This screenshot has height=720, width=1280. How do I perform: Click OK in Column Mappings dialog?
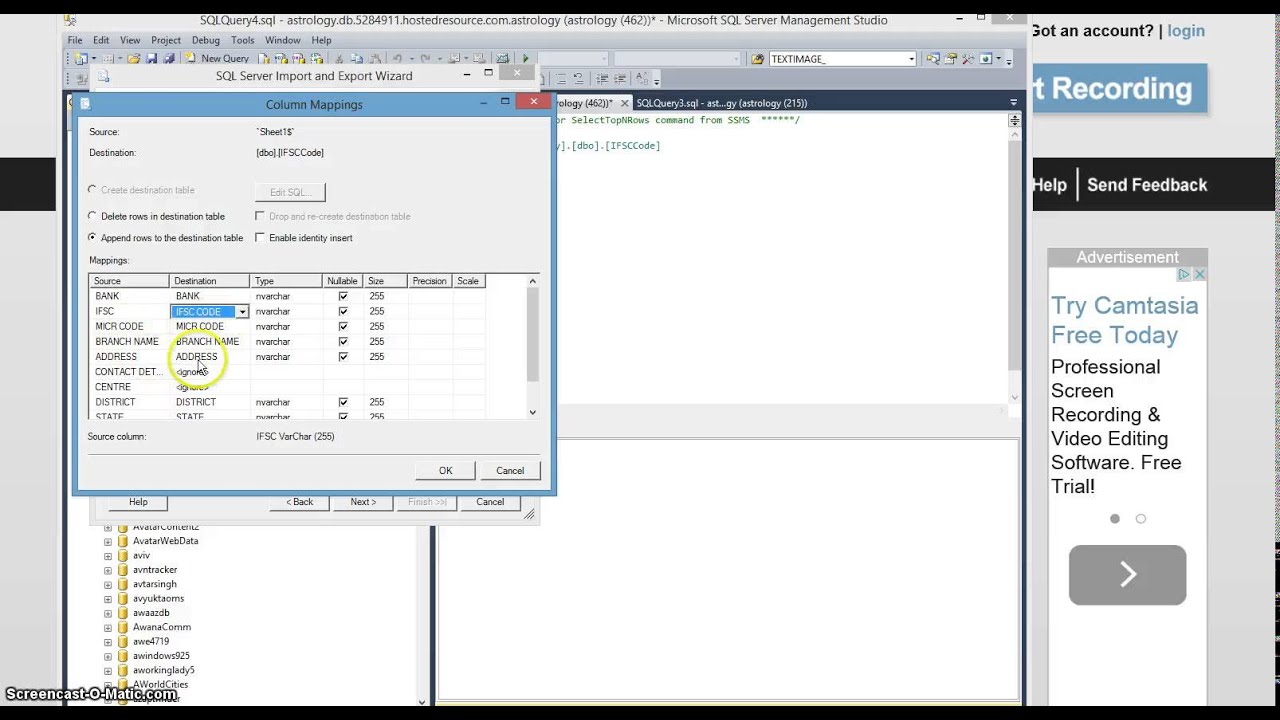[x=445, y=471]
